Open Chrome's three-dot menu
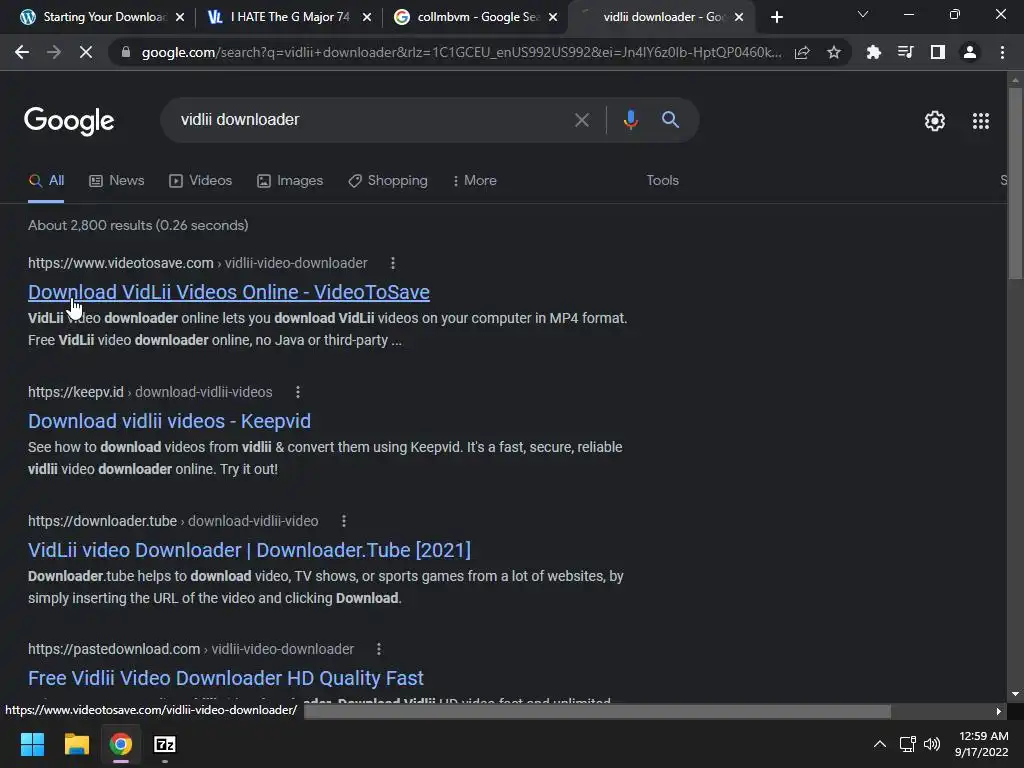The image size is (1024, 768). (1002, 52)
